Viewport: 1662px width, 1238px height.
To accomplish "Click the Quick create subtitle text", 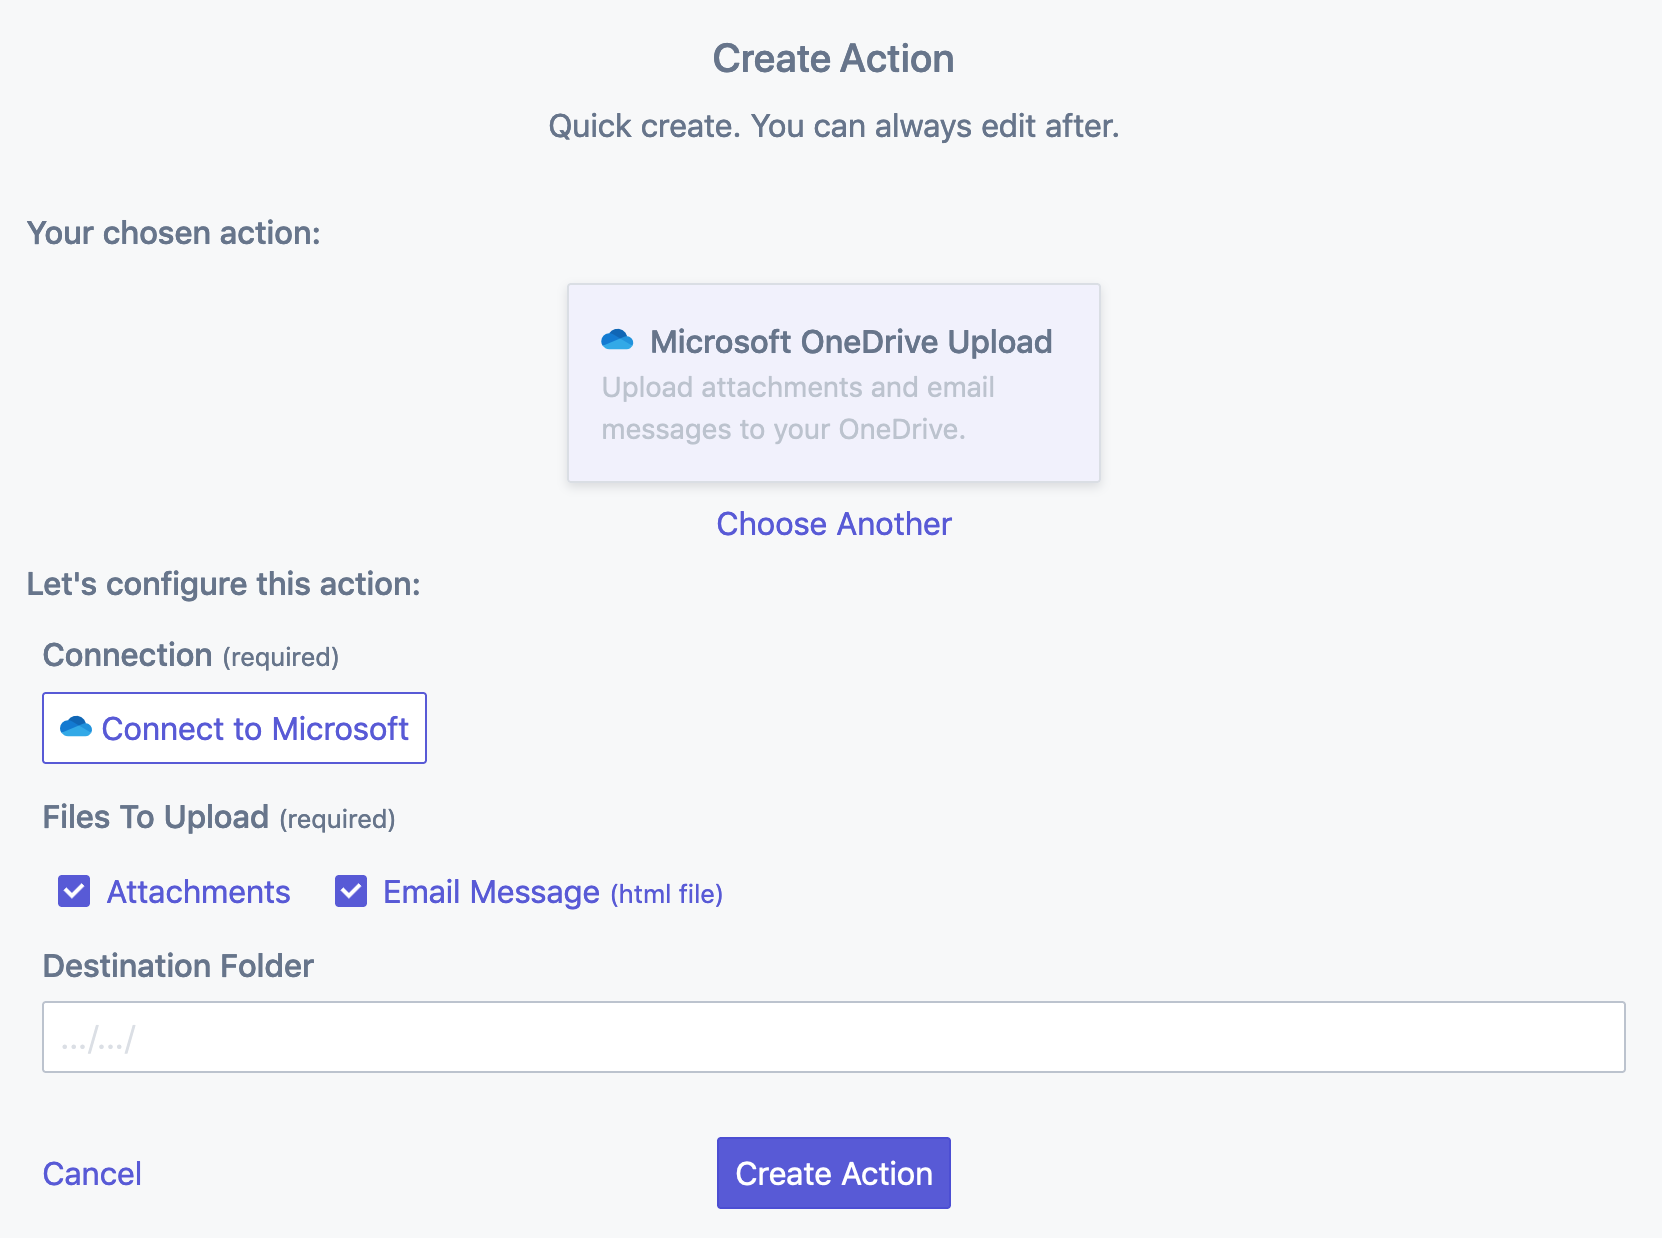I will tap(833, 127).
